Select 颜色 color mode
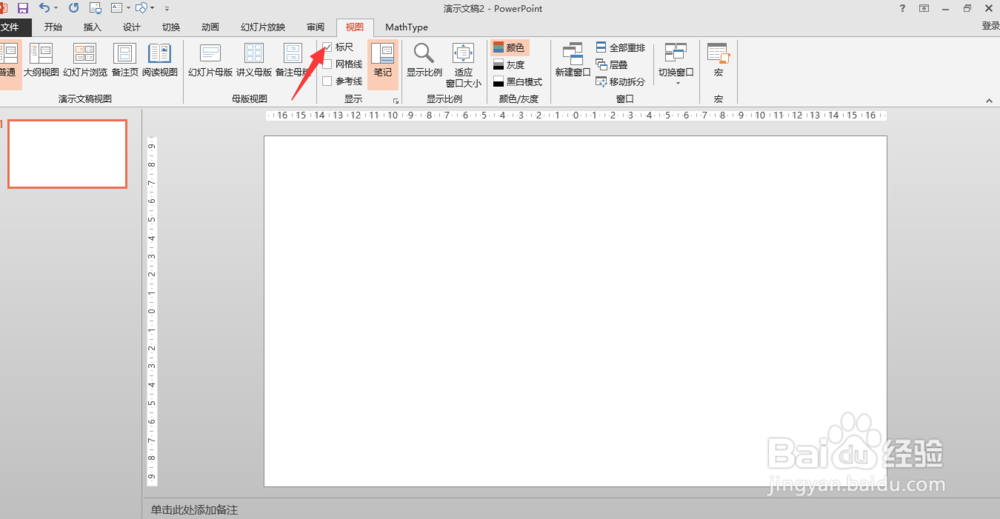Image resolution: width=1000 pixels, height=519 pixels. 510,48
